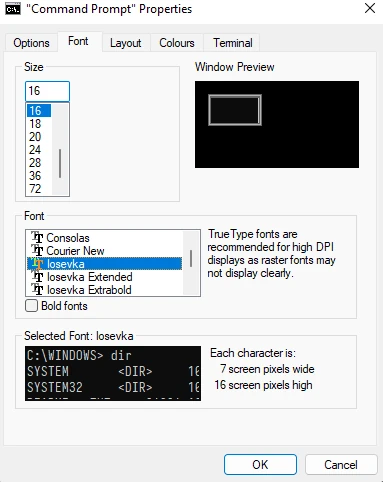383x482 pixels.
Task: Set font size to 72
Action: 39,189
